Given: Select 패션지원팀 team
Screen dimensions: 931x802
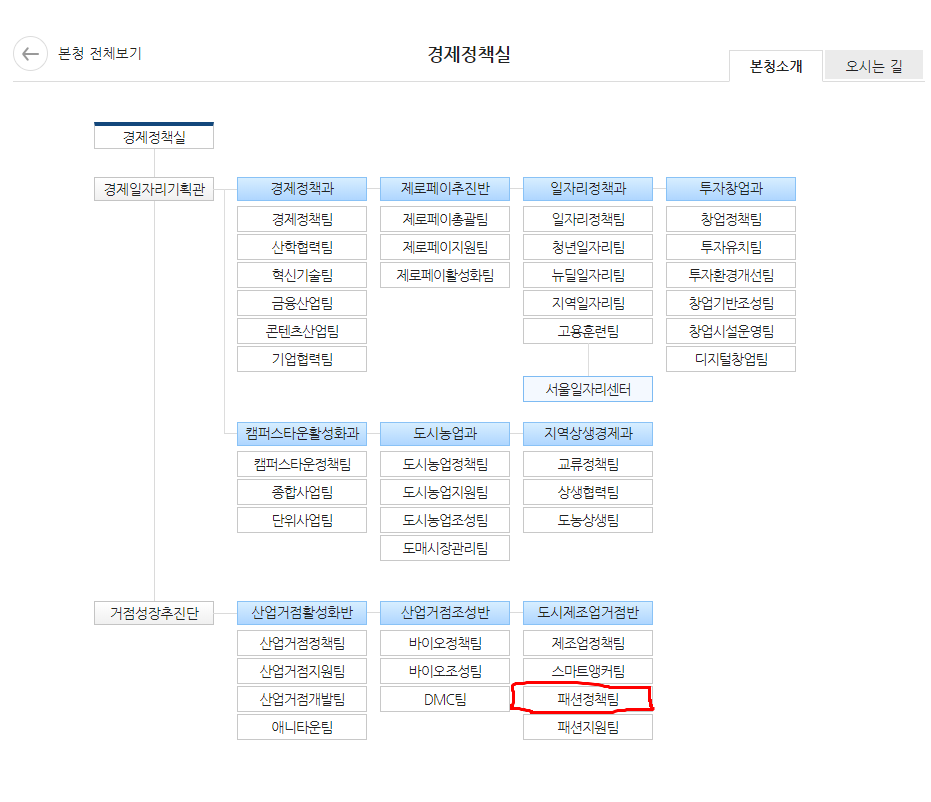Looking at the screenshot, I should pos(588,727).
